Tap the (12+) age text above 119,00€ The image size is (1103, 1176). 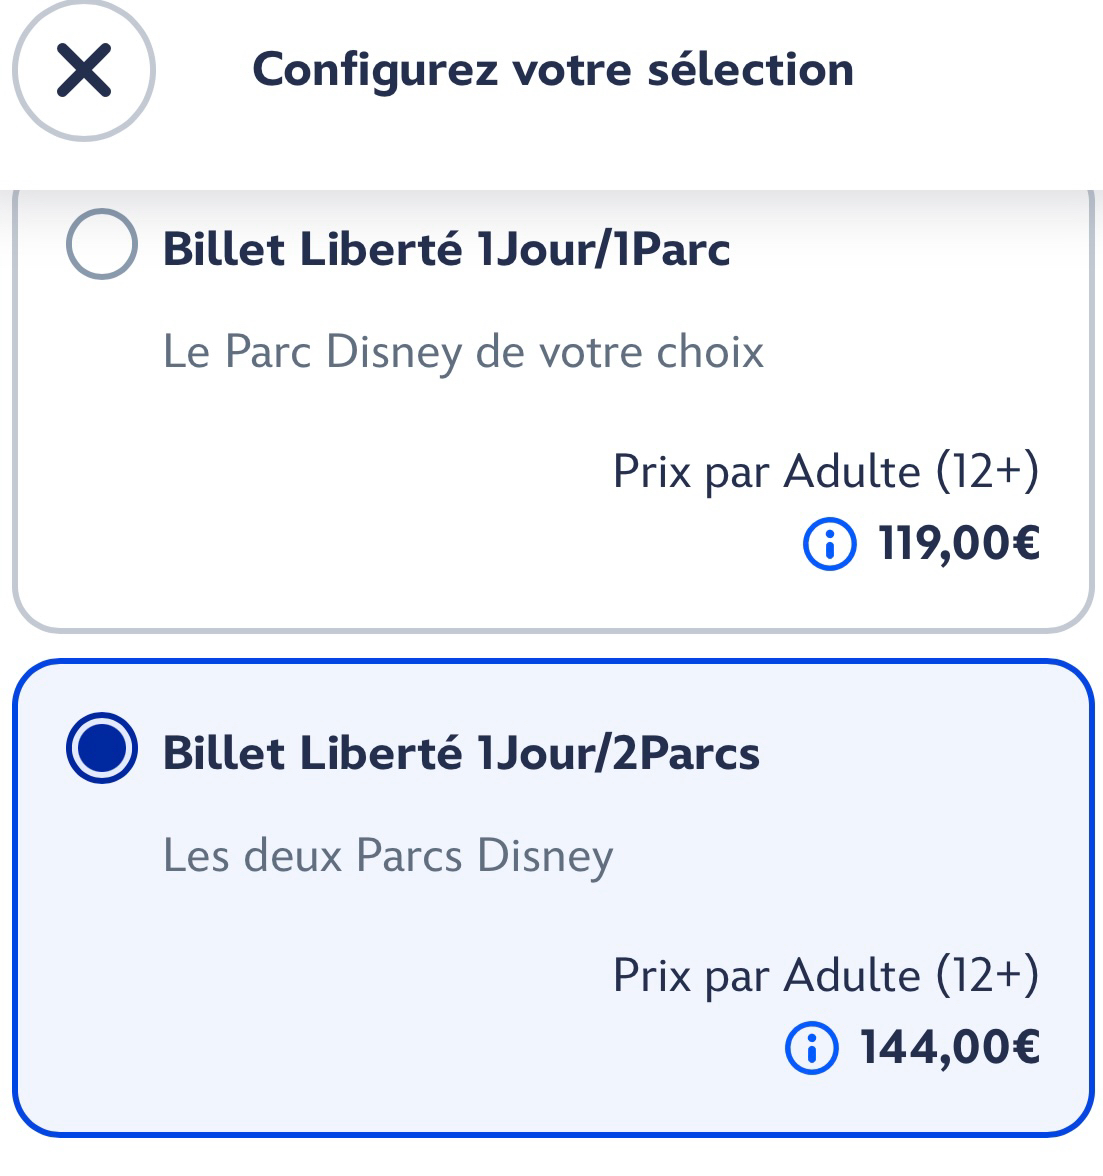click(987, 471)
